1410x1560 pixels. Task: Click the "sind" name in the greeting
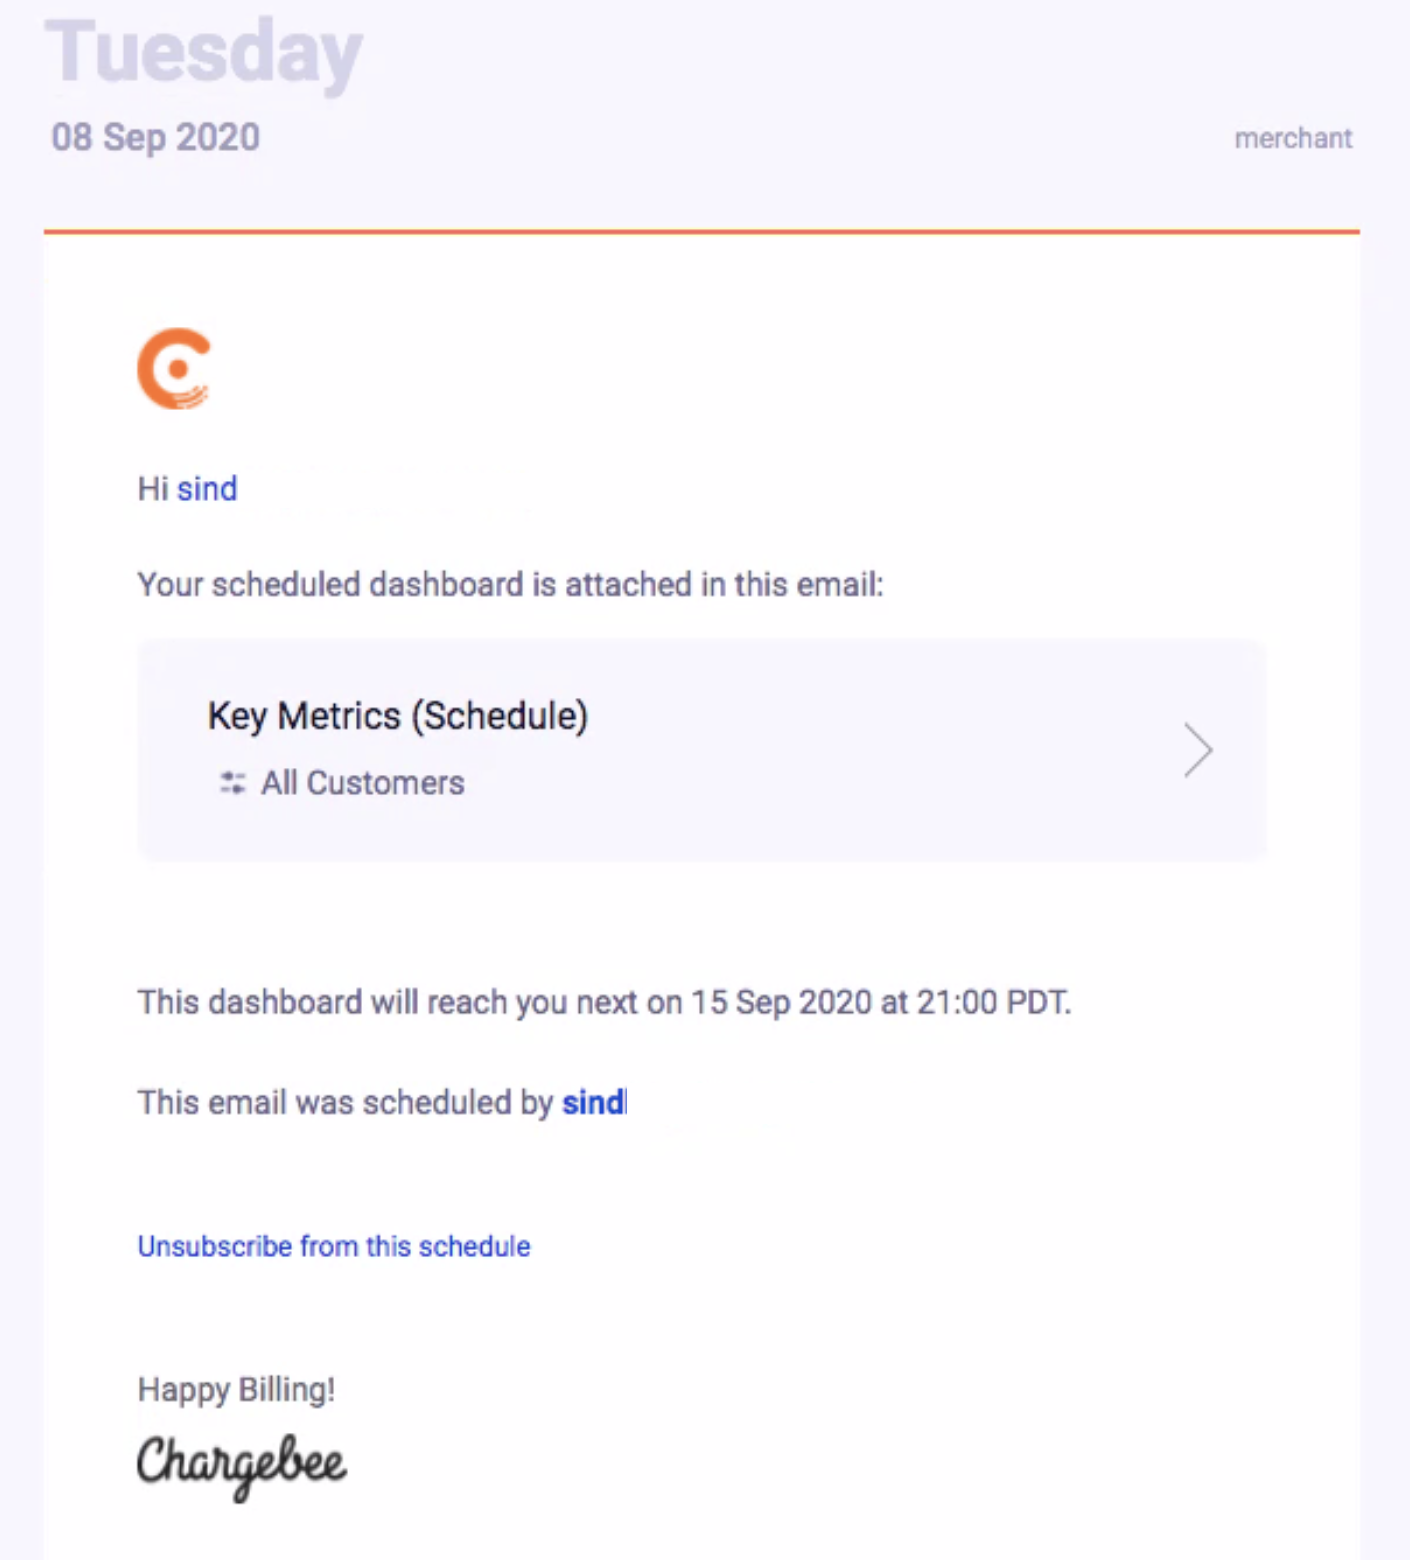pos(207,489)
